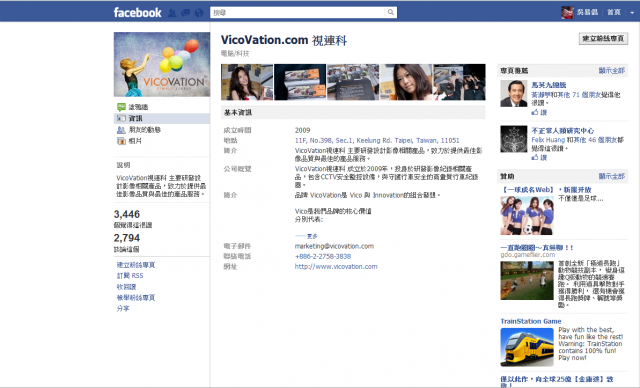Click the VicoVation.com page title
The width and height of the screenshot is (640, 388).
284,40
